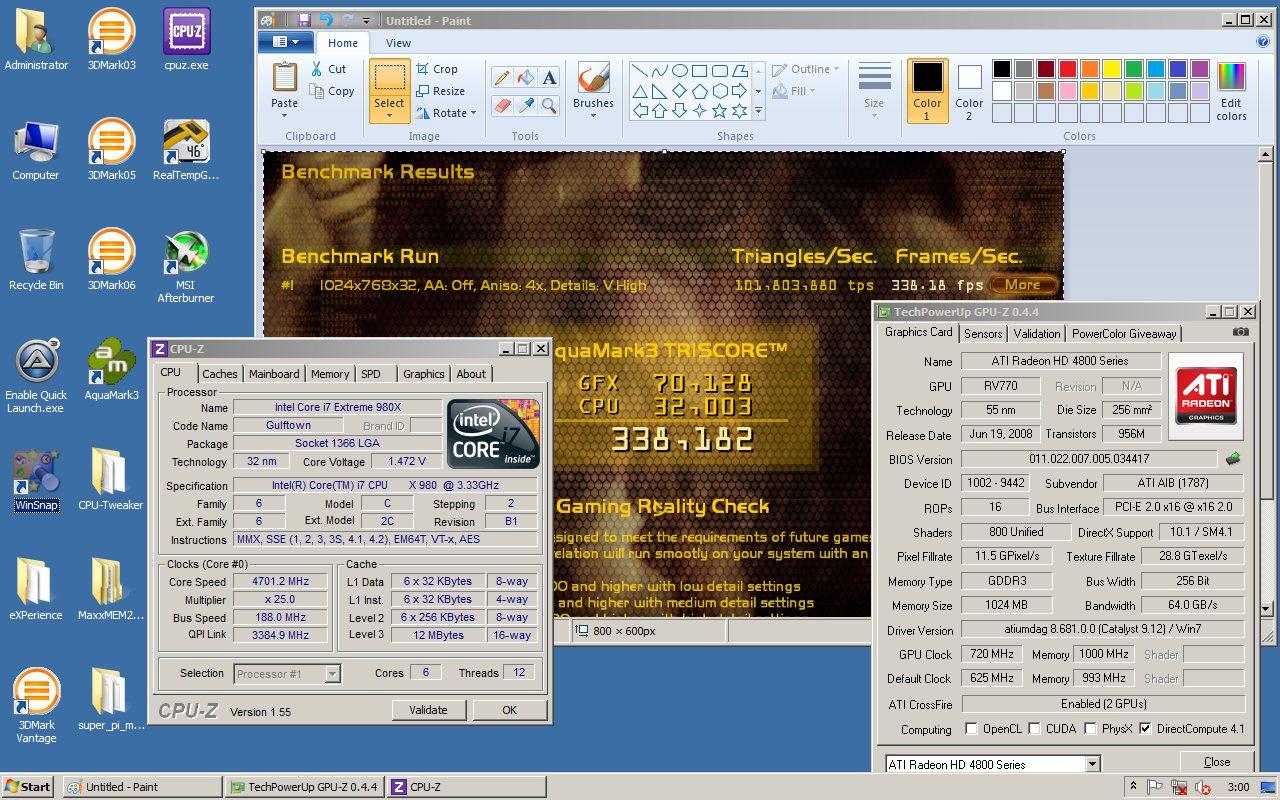The image size is (1280, 800).
Task: Enable the CUDA checkbox in GPU-Z
Action: 1035,729
